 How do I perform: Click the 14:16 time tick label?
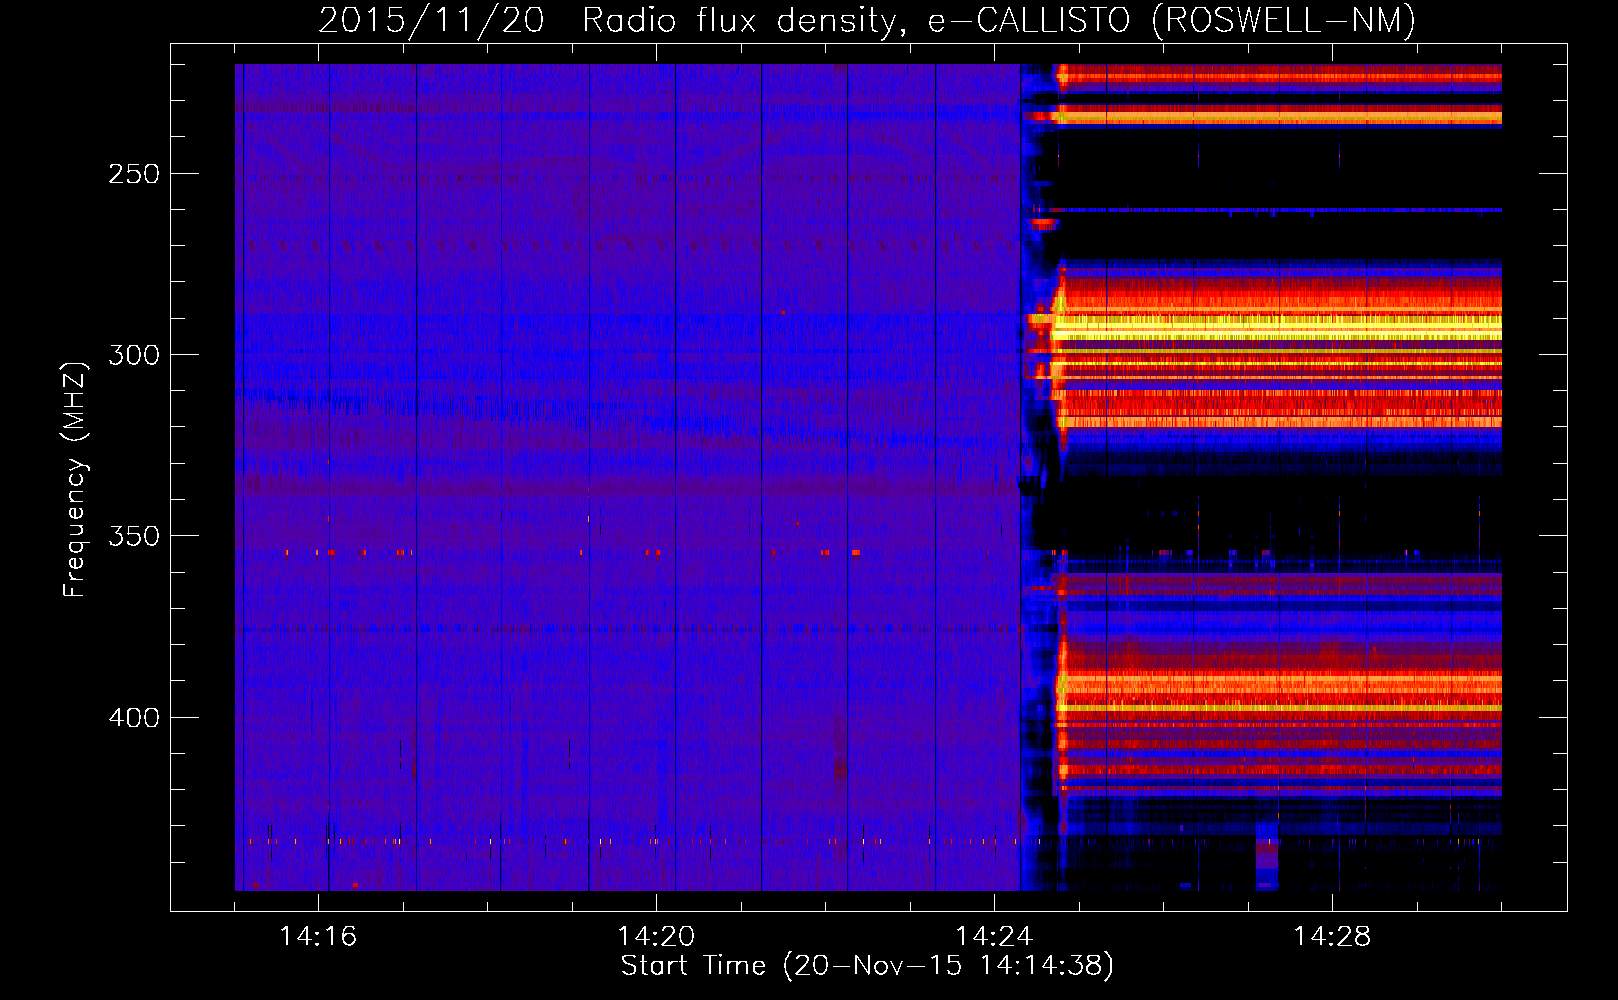(x=318, y=937)
